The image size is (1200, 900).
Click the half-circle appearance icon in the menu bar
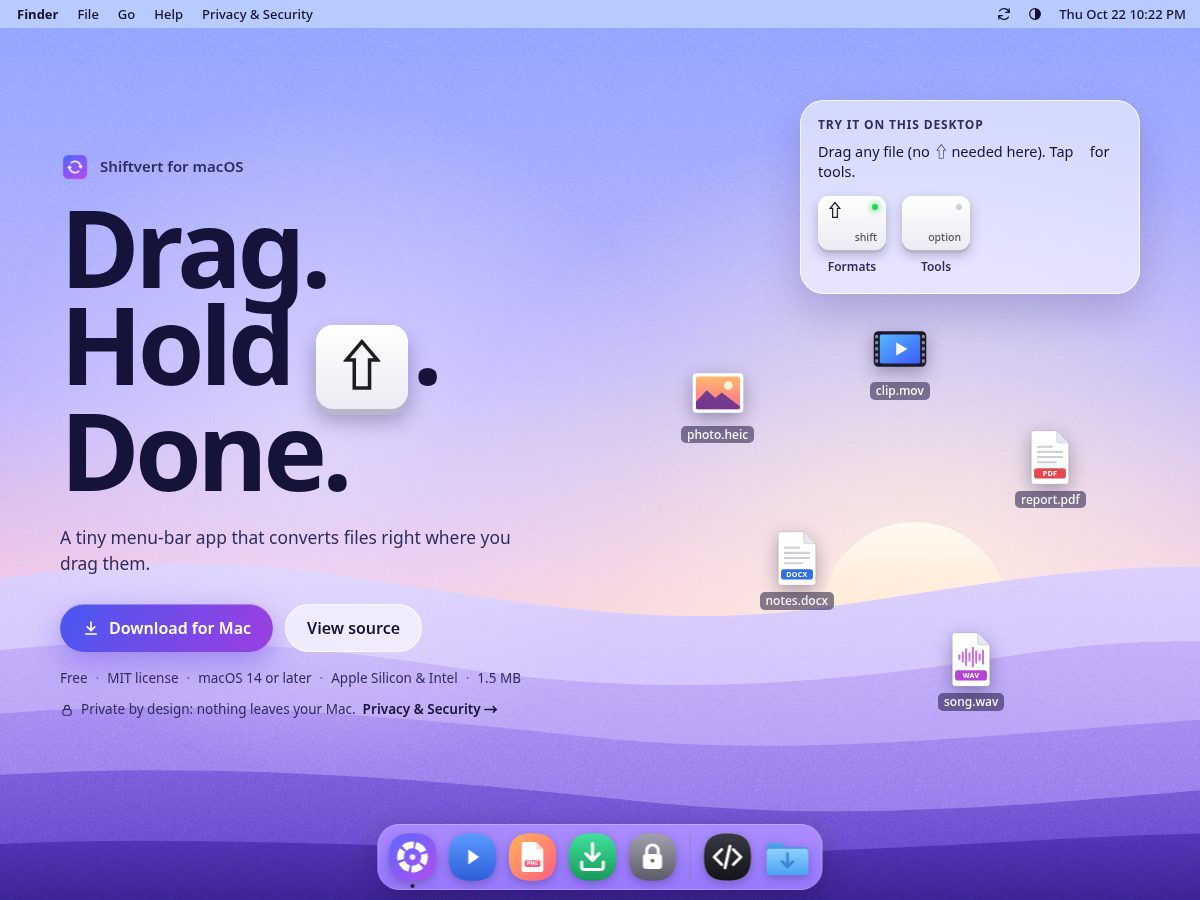(x=1035, y=14)
